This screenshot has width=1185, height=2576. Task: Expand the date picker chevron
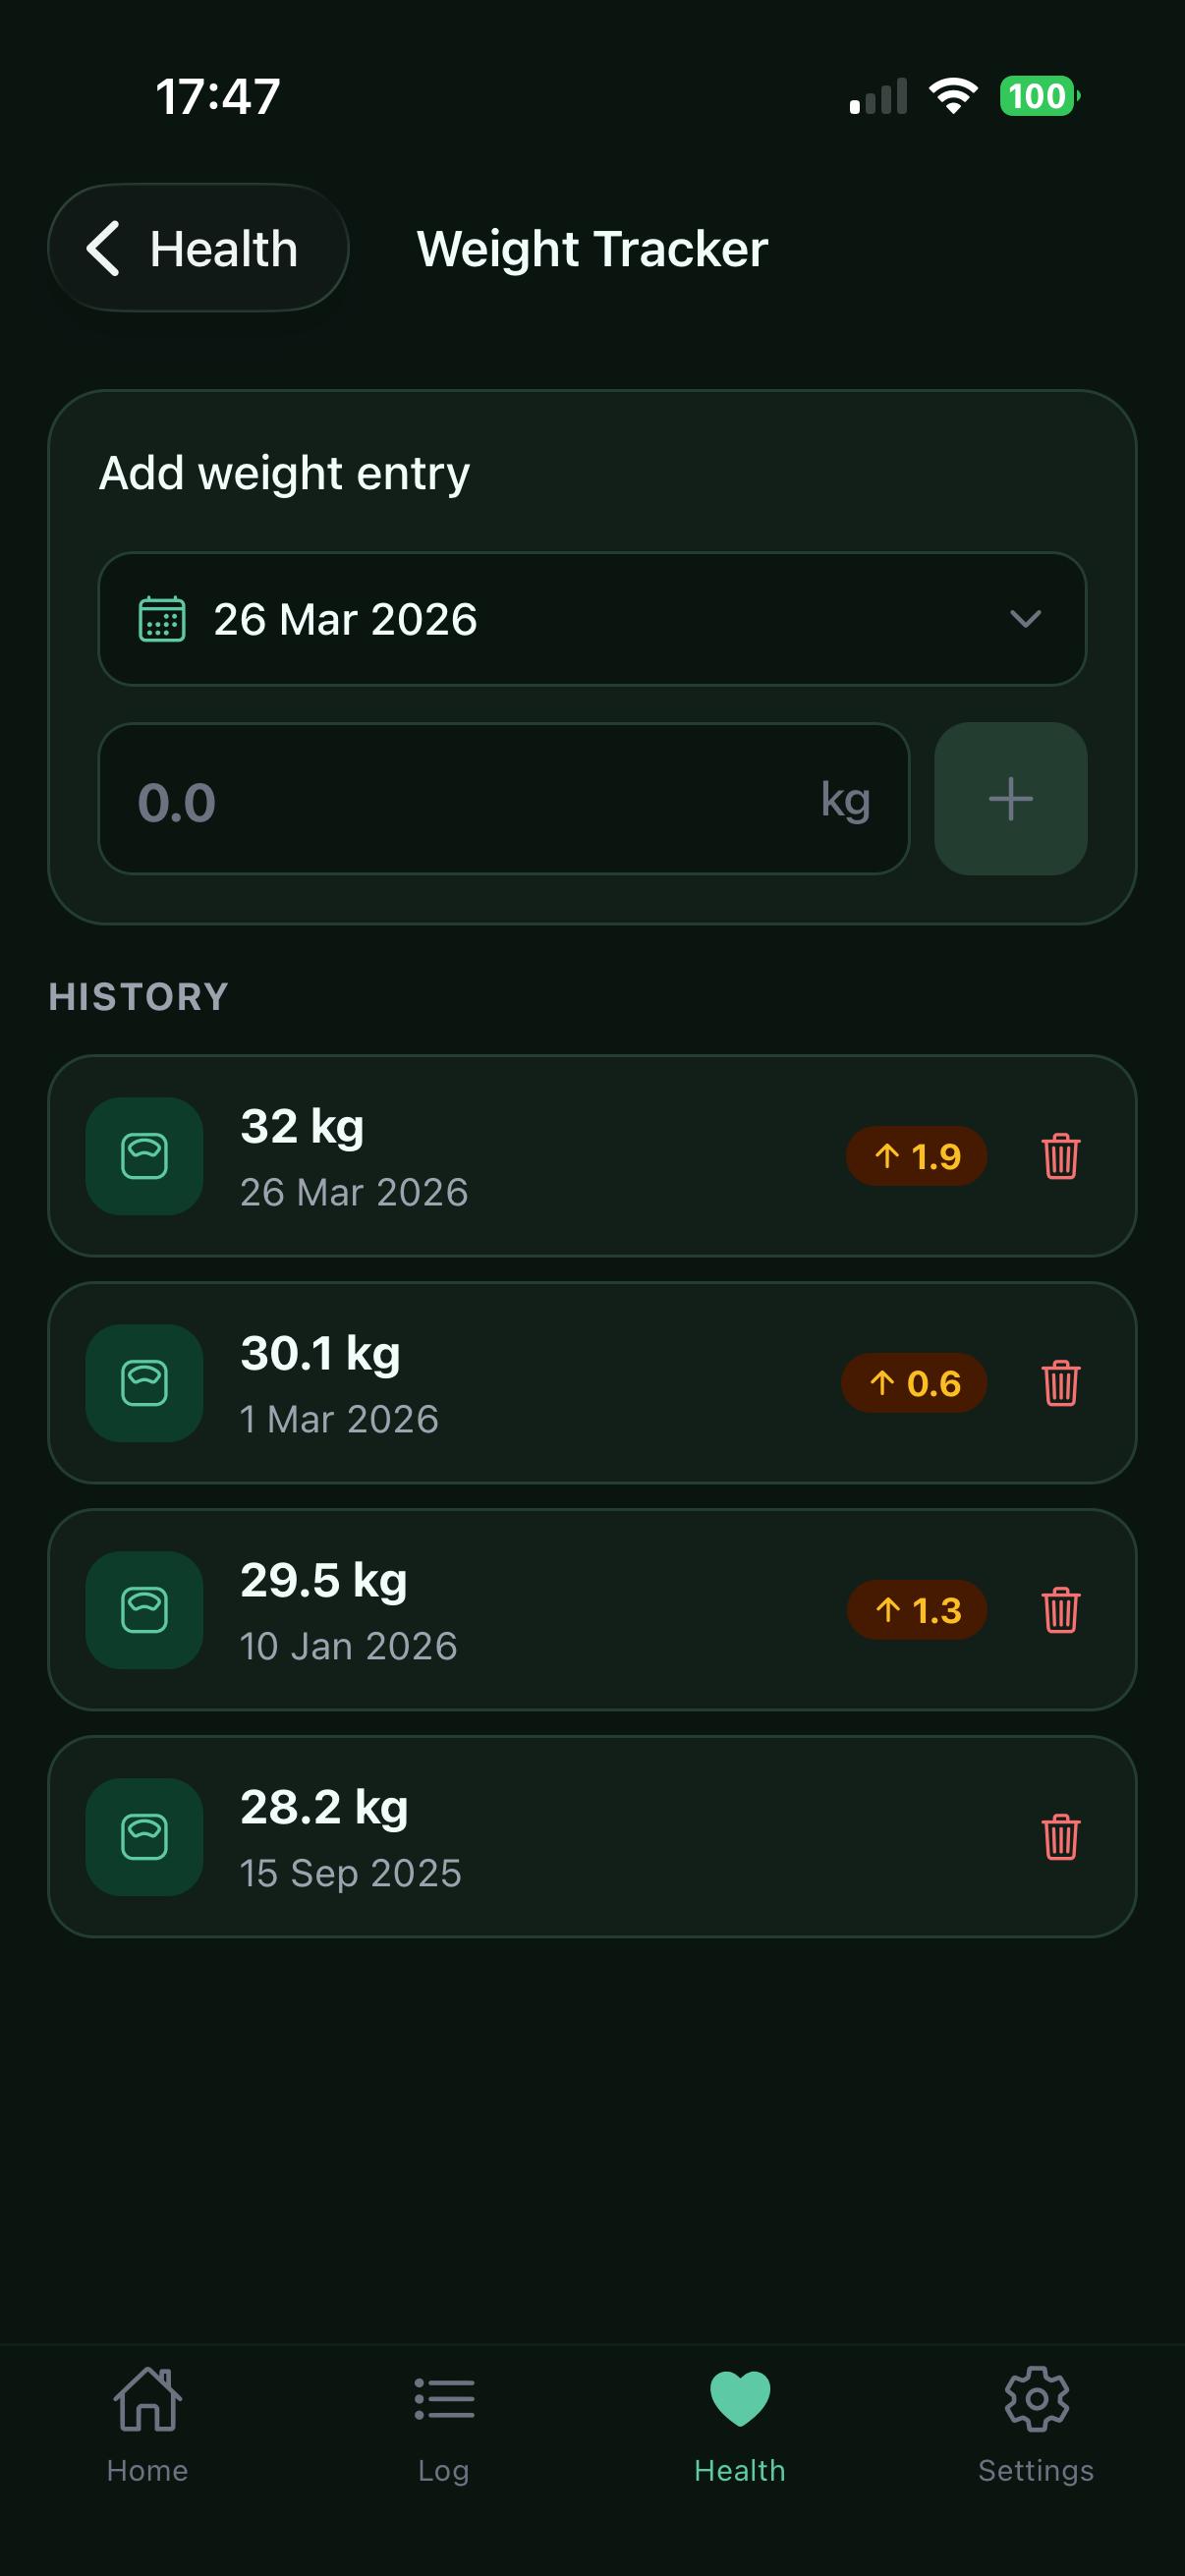1025,619
